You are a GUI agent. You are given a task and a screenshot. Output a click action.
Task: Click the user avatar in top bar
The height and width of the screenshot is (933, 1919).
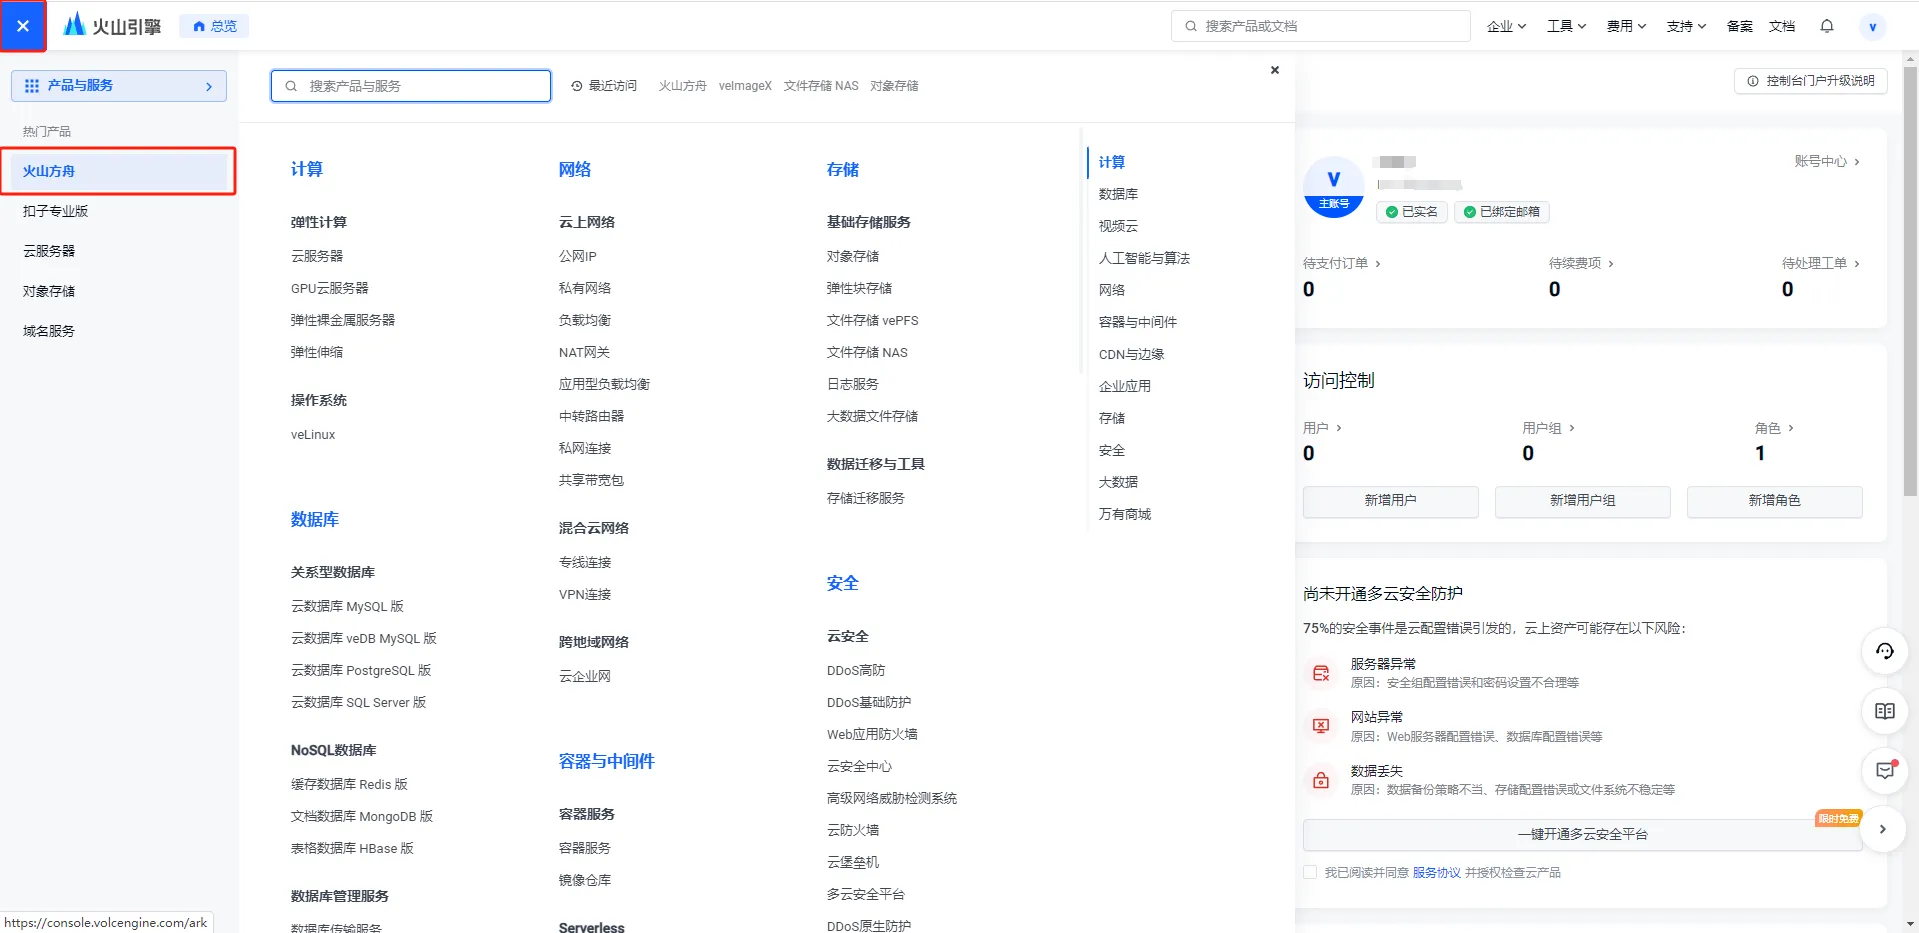pos(1872,27)
